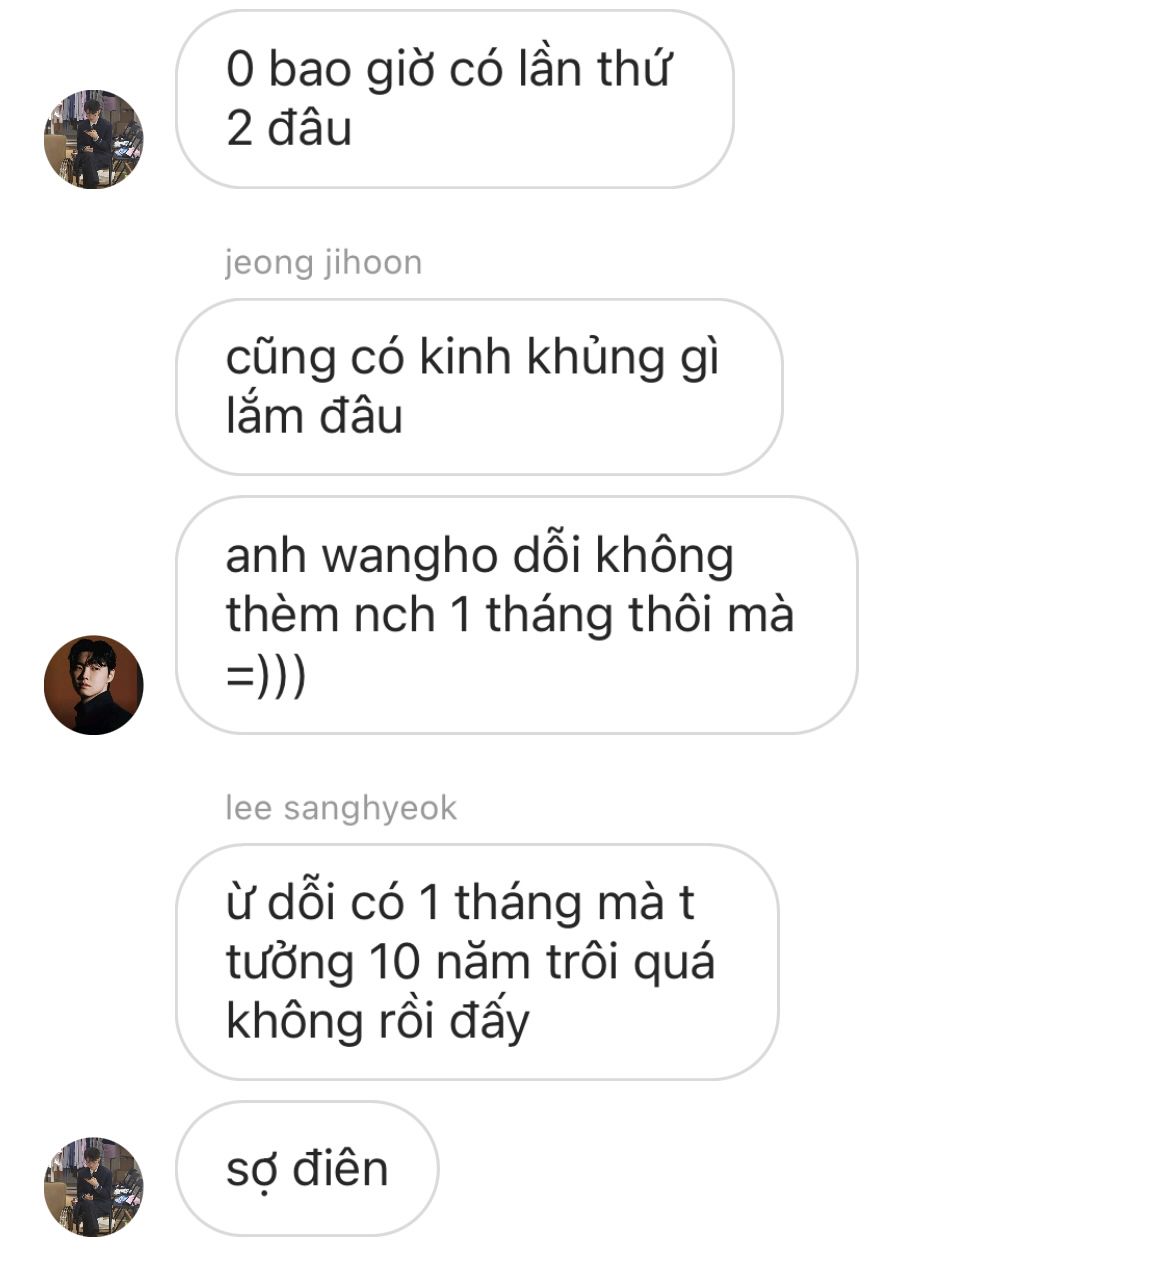This screenshot has height=1278, width=1170.
Task: Select the '0 bao giờ có lần thứ 2 đâu' message bubble
Action: 455,99
